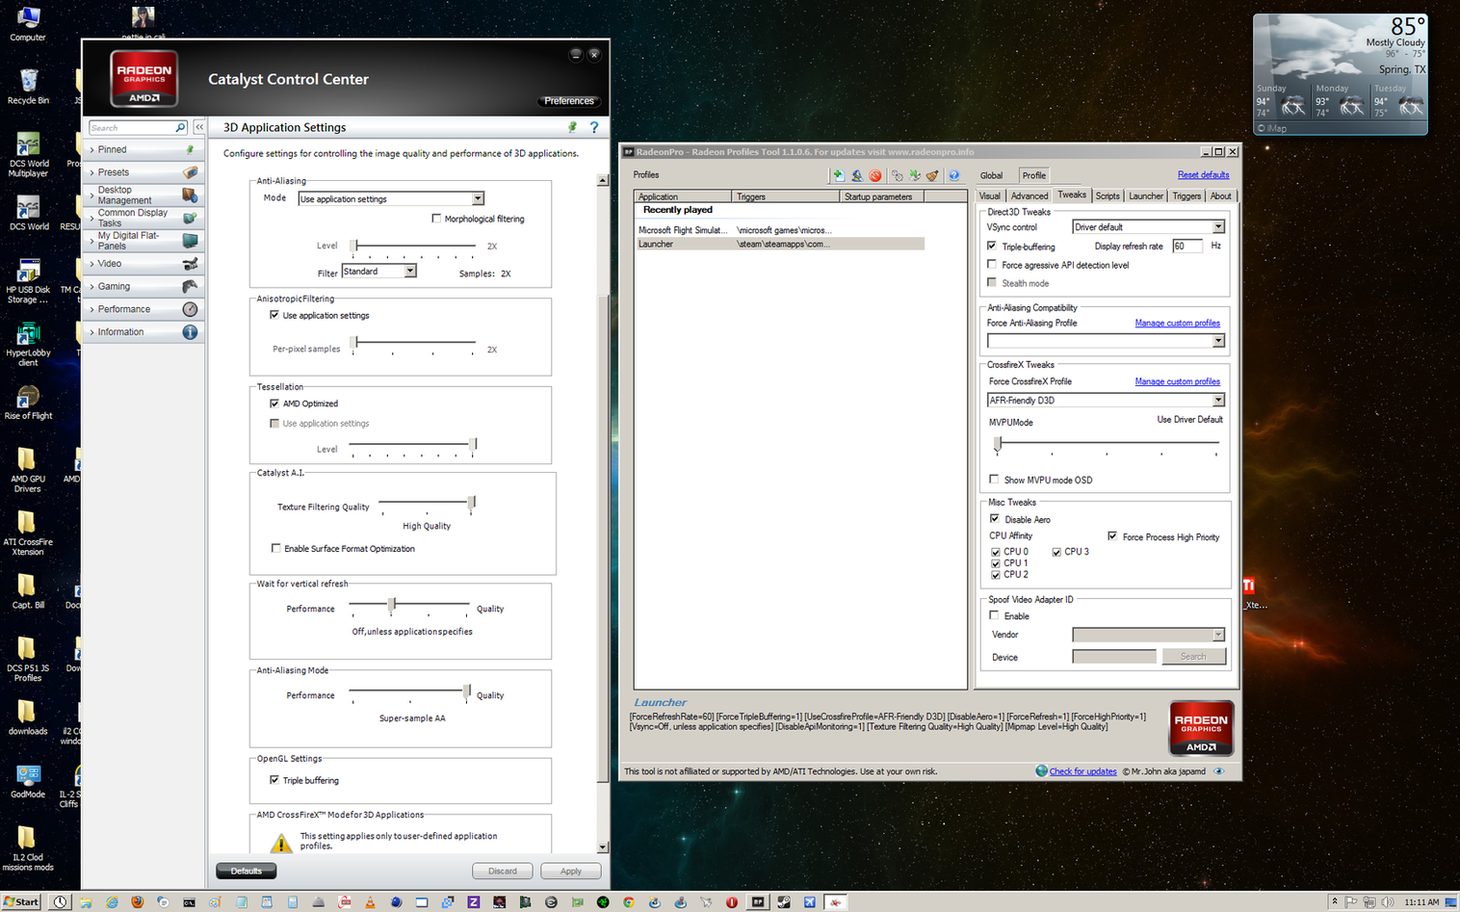Click the gamepad icon beside Gaming

[x=190, y=286]
